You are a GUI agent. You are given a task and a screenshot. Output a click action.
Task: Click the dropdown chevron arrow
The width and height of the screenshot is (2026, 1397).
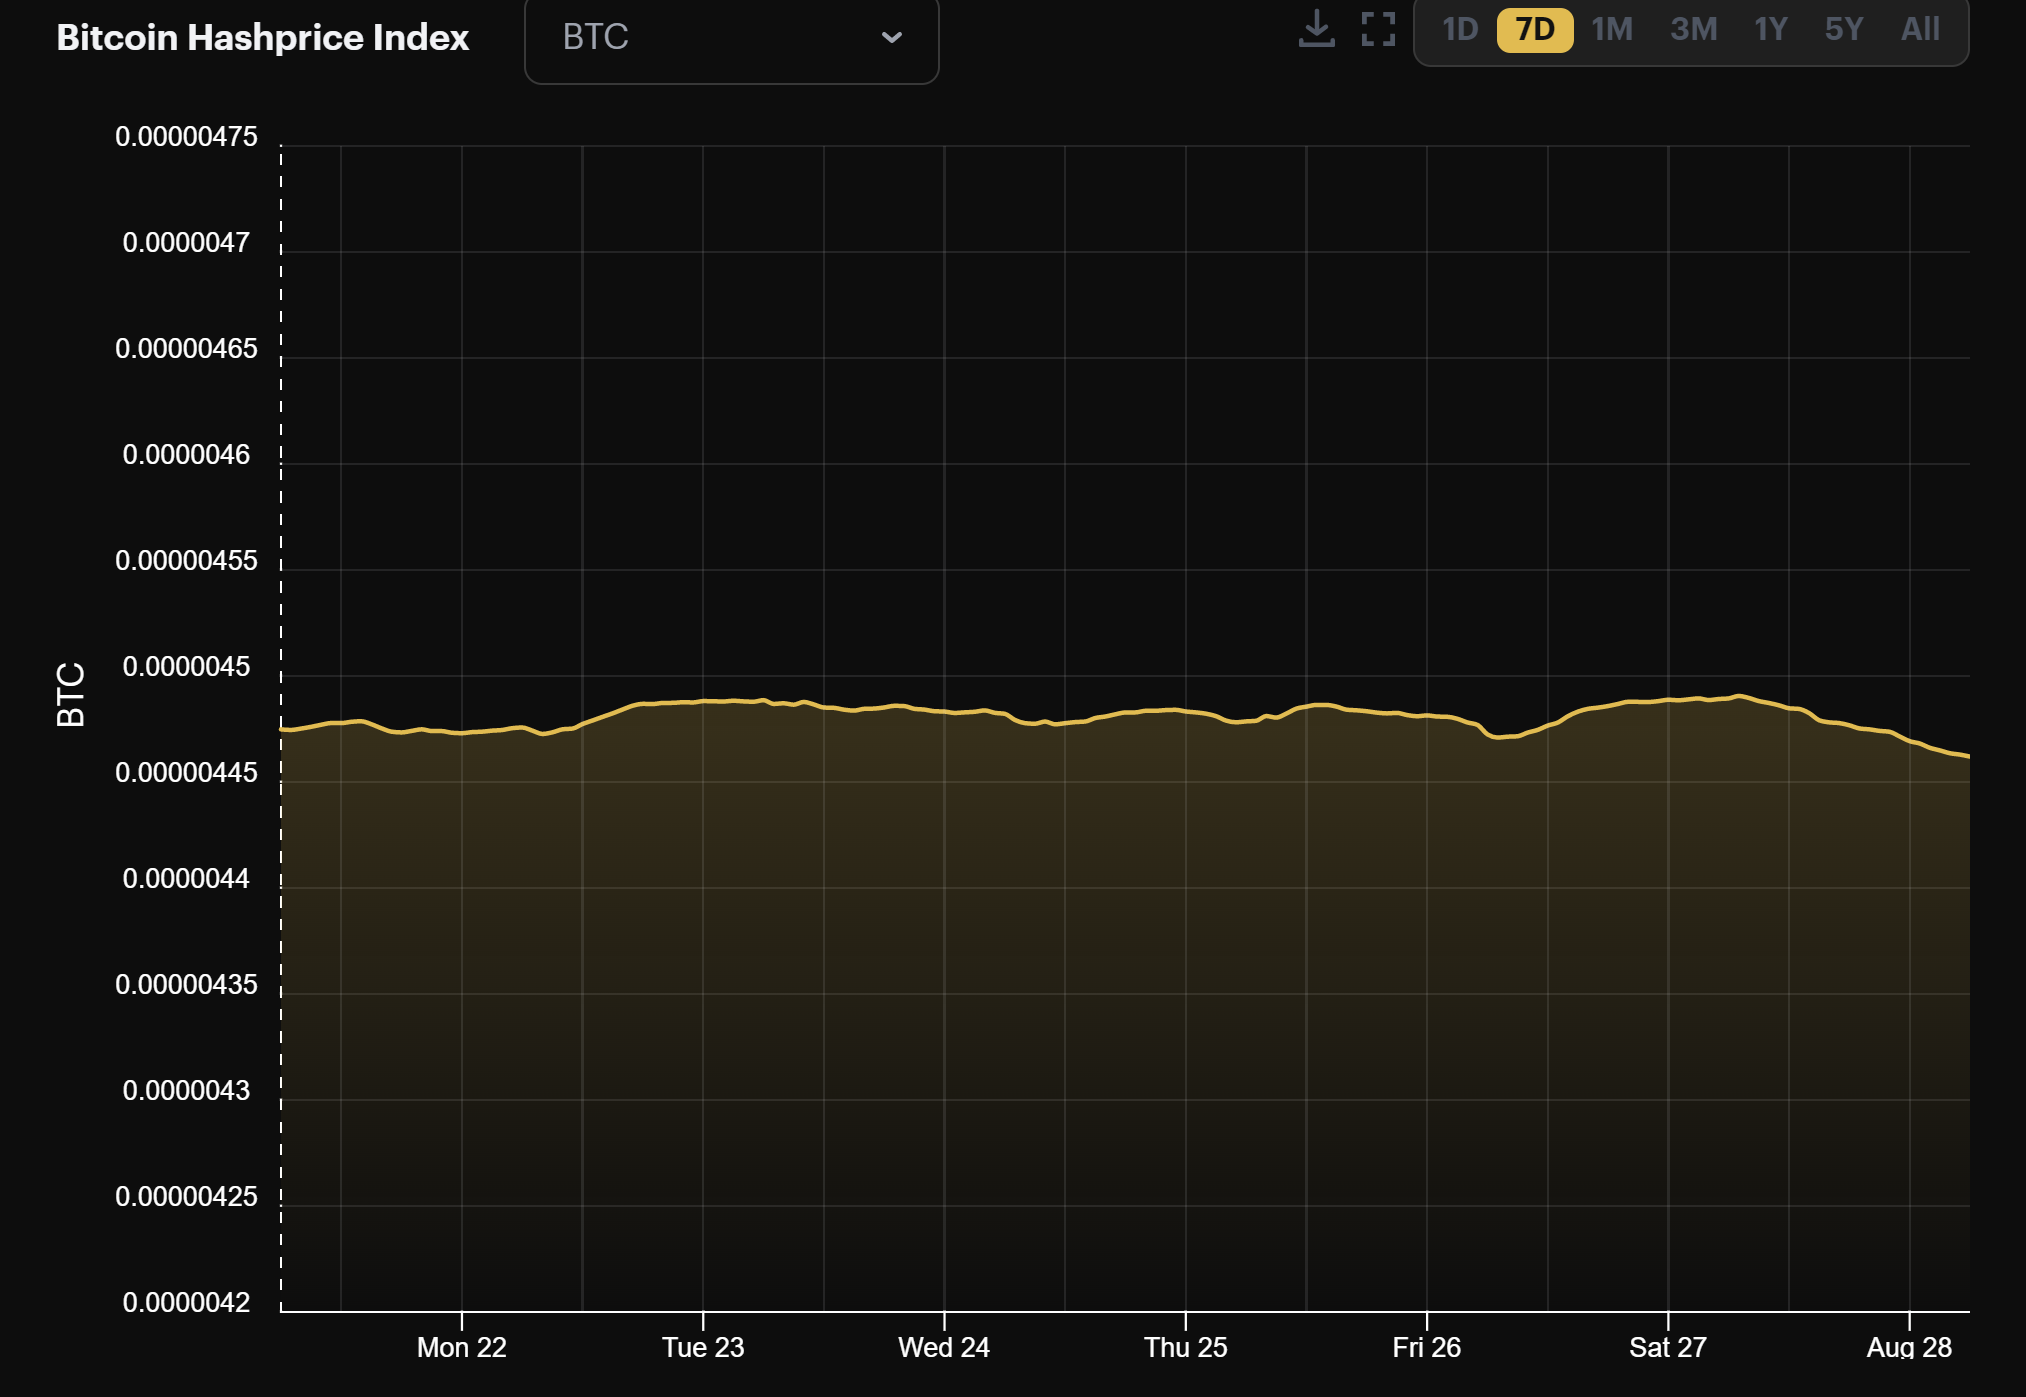pyautogui.click(x=891, y=38)
